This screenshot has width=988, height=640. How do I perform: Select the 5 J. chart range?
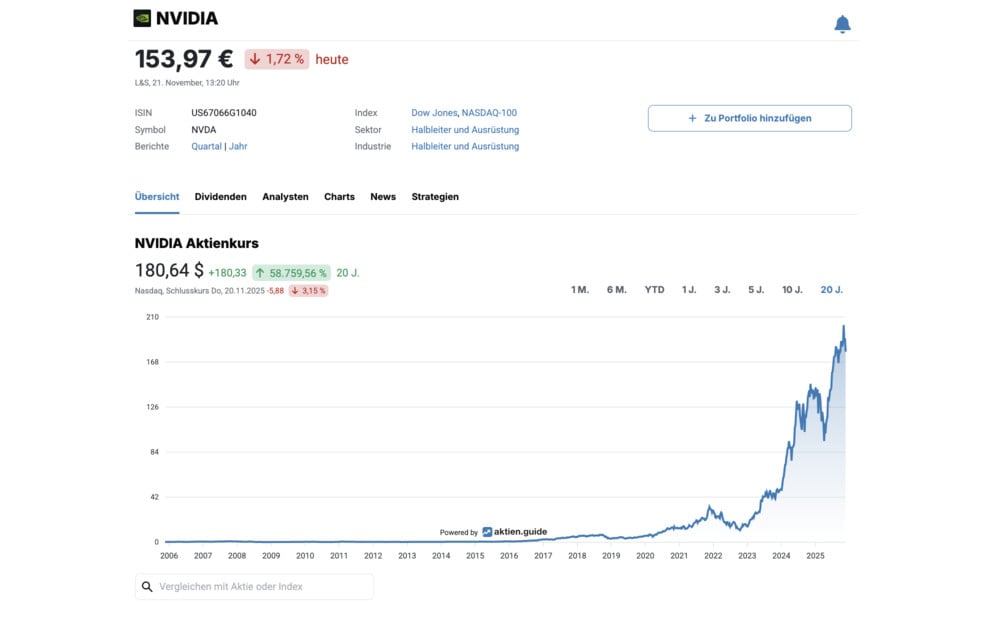coord(756,290)
